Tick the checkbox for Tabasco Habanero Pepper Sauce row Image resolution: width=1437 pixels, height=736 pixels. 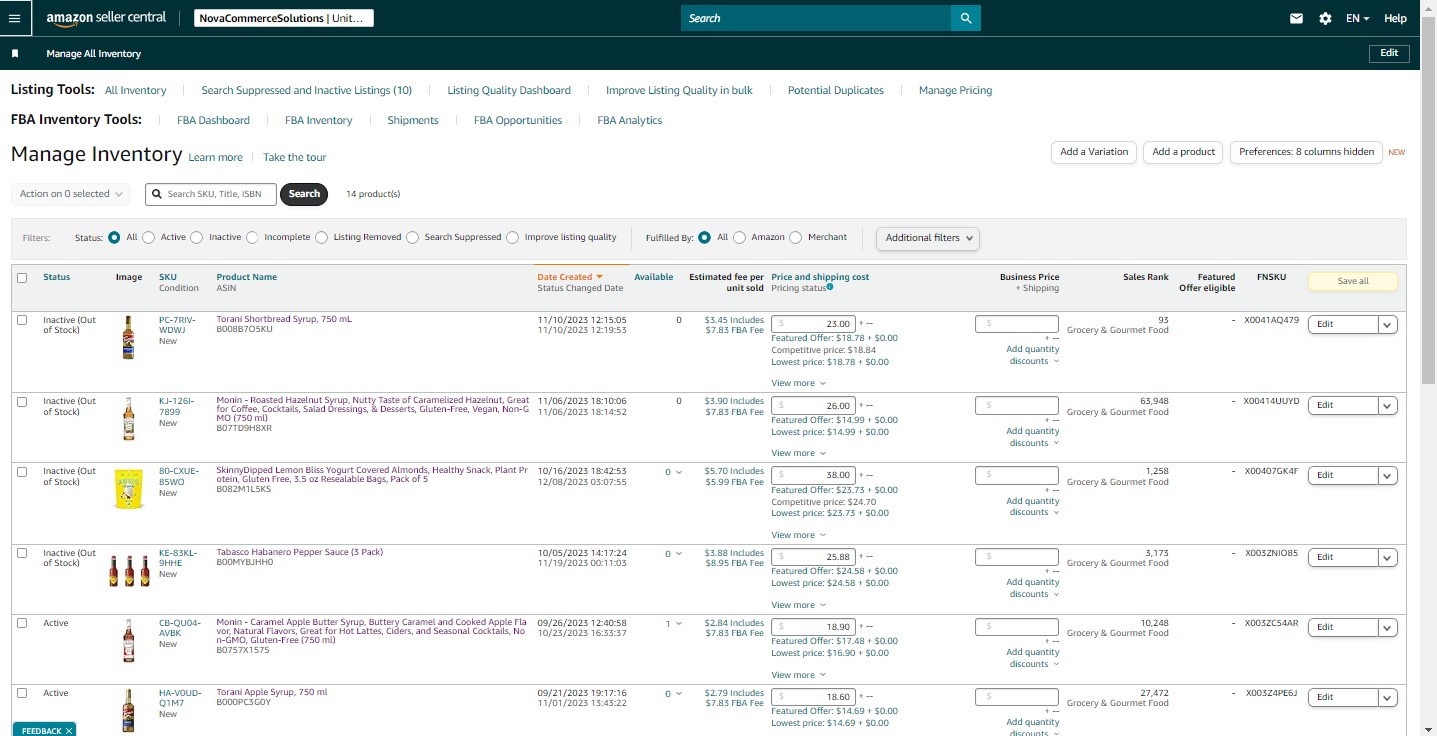click(x=22, y=553)
